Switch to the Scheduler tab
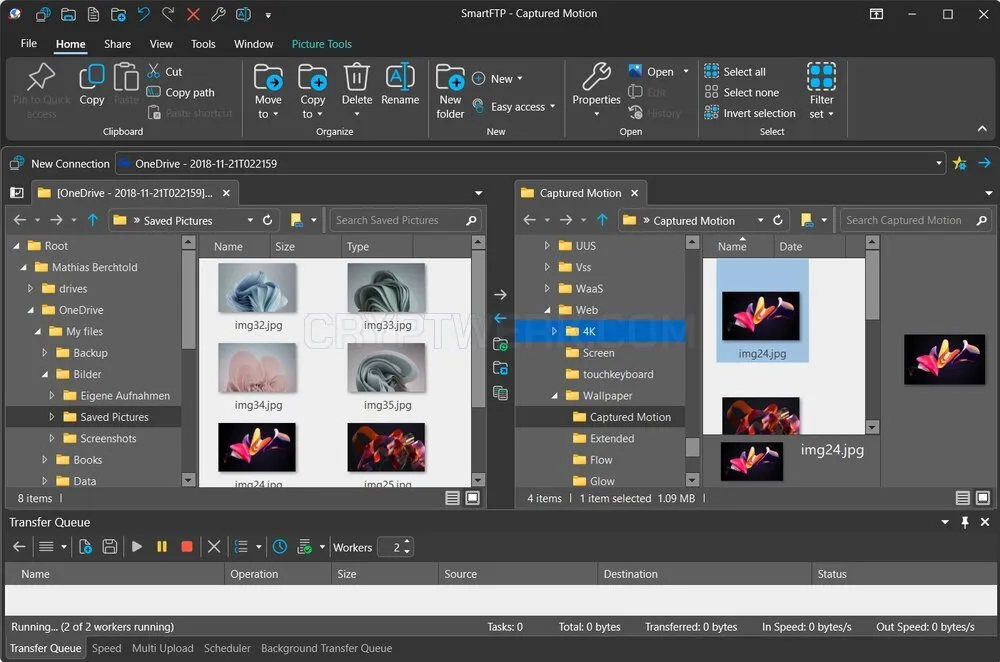This screenshot has height=662, width=1000. (x=227, y=648)
